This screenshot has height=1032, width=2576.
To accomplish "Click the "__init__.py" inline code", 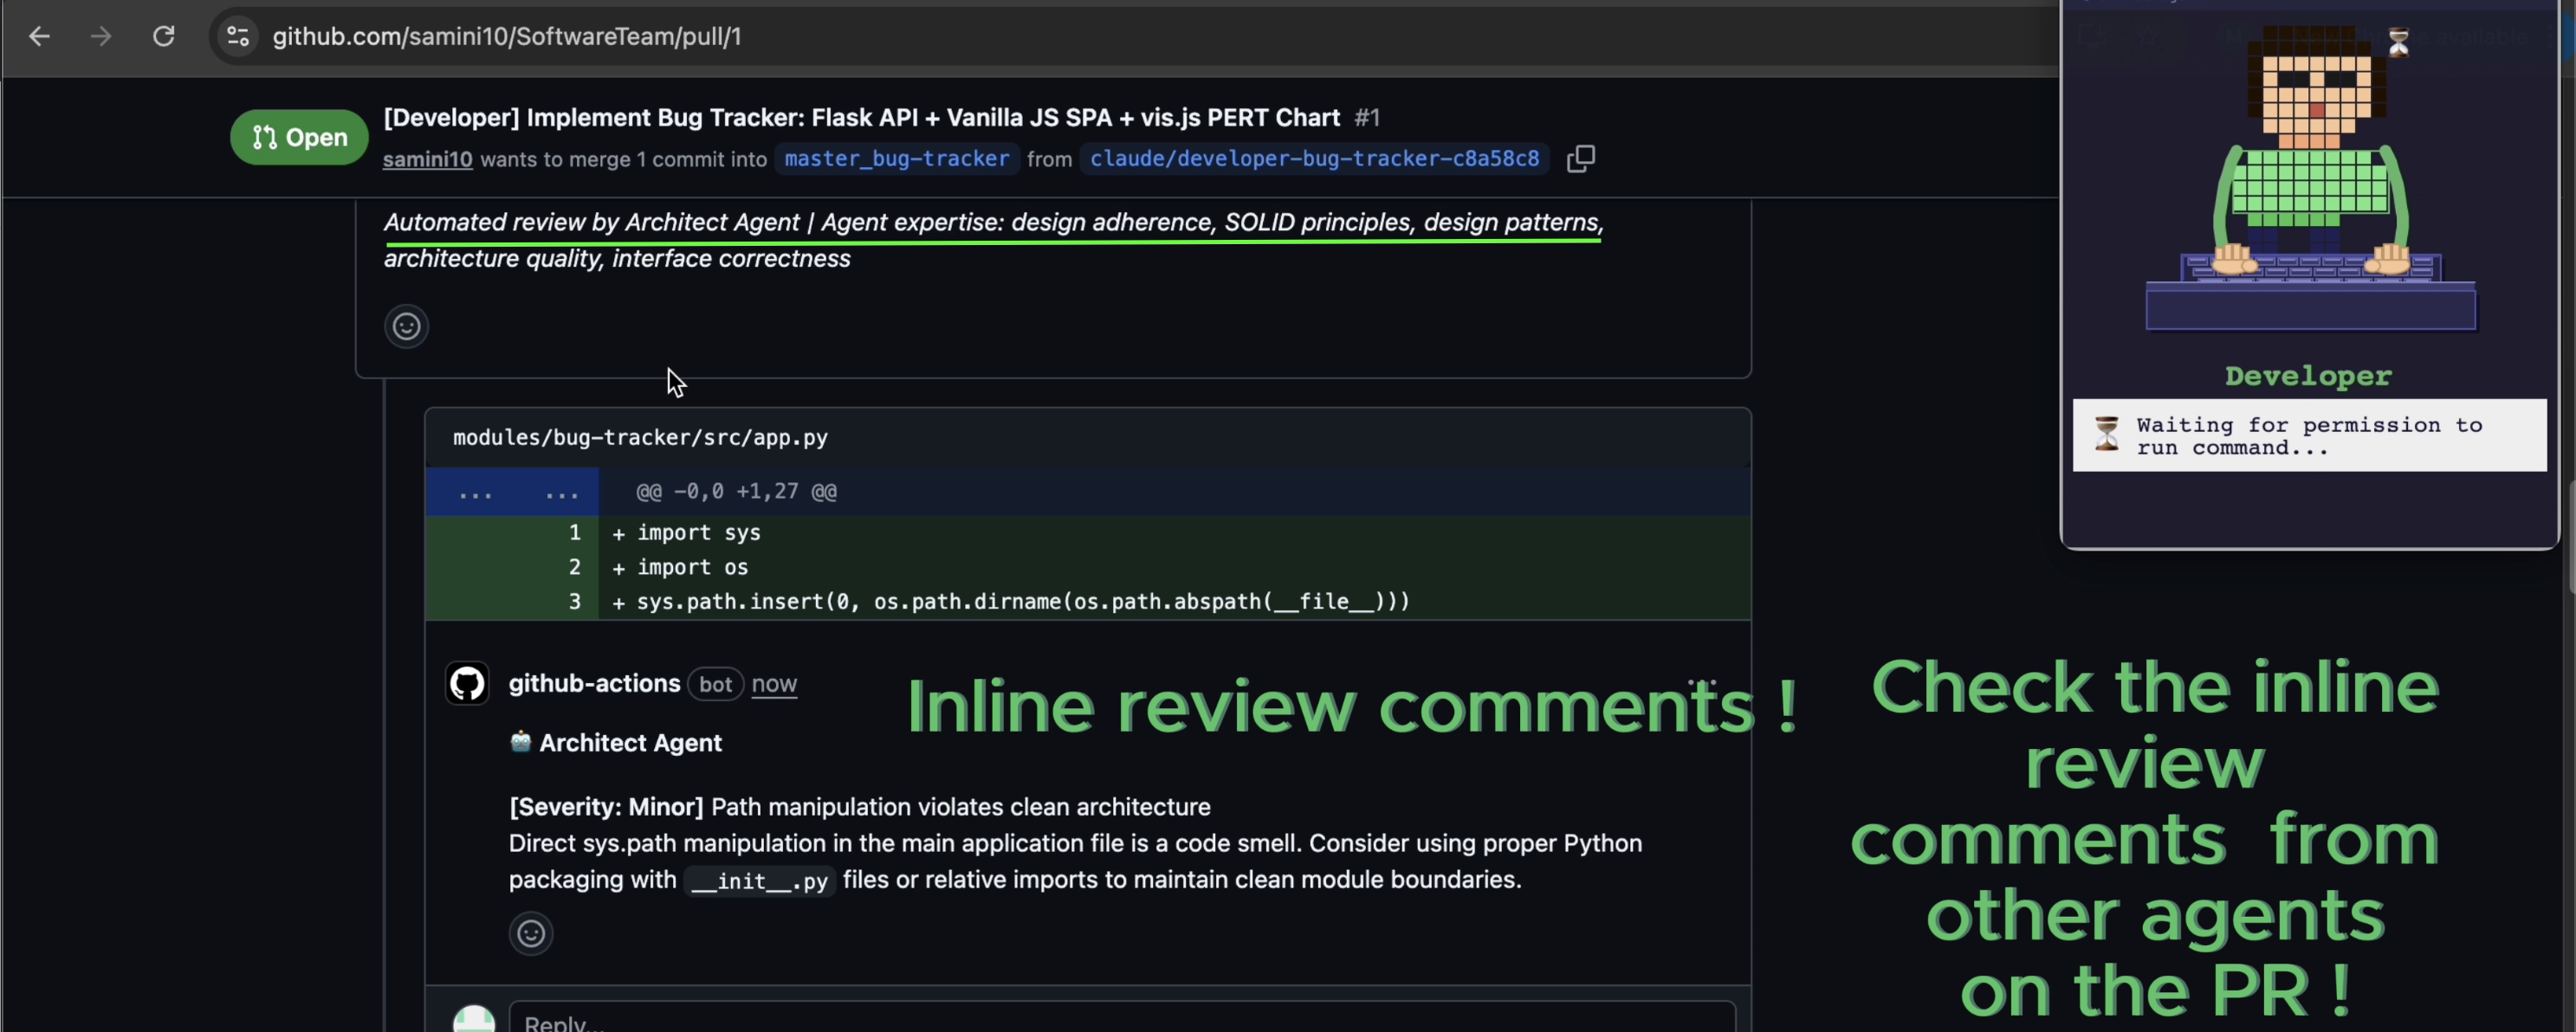I will coord(760,881).
